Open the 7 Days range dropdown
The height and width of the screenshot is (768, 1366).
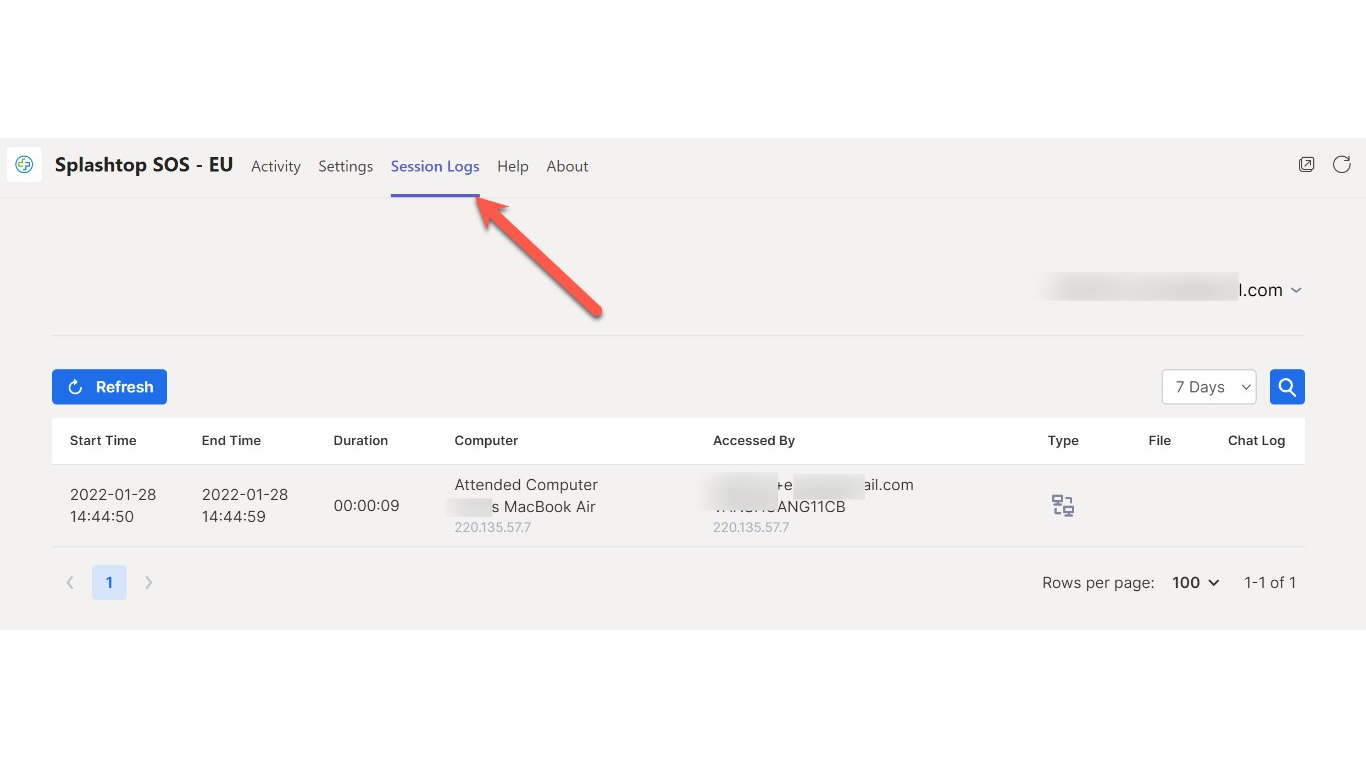(1209, 387)
